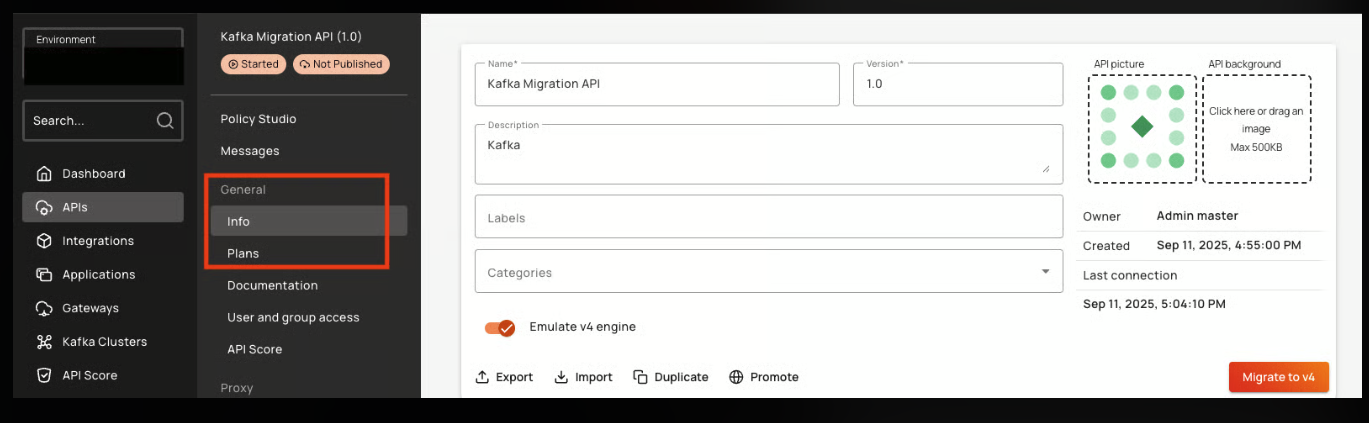The width and height of the screenshot is (1369, 423).
Task: Click into the Labels input field
Action: [x=767, y=217]
